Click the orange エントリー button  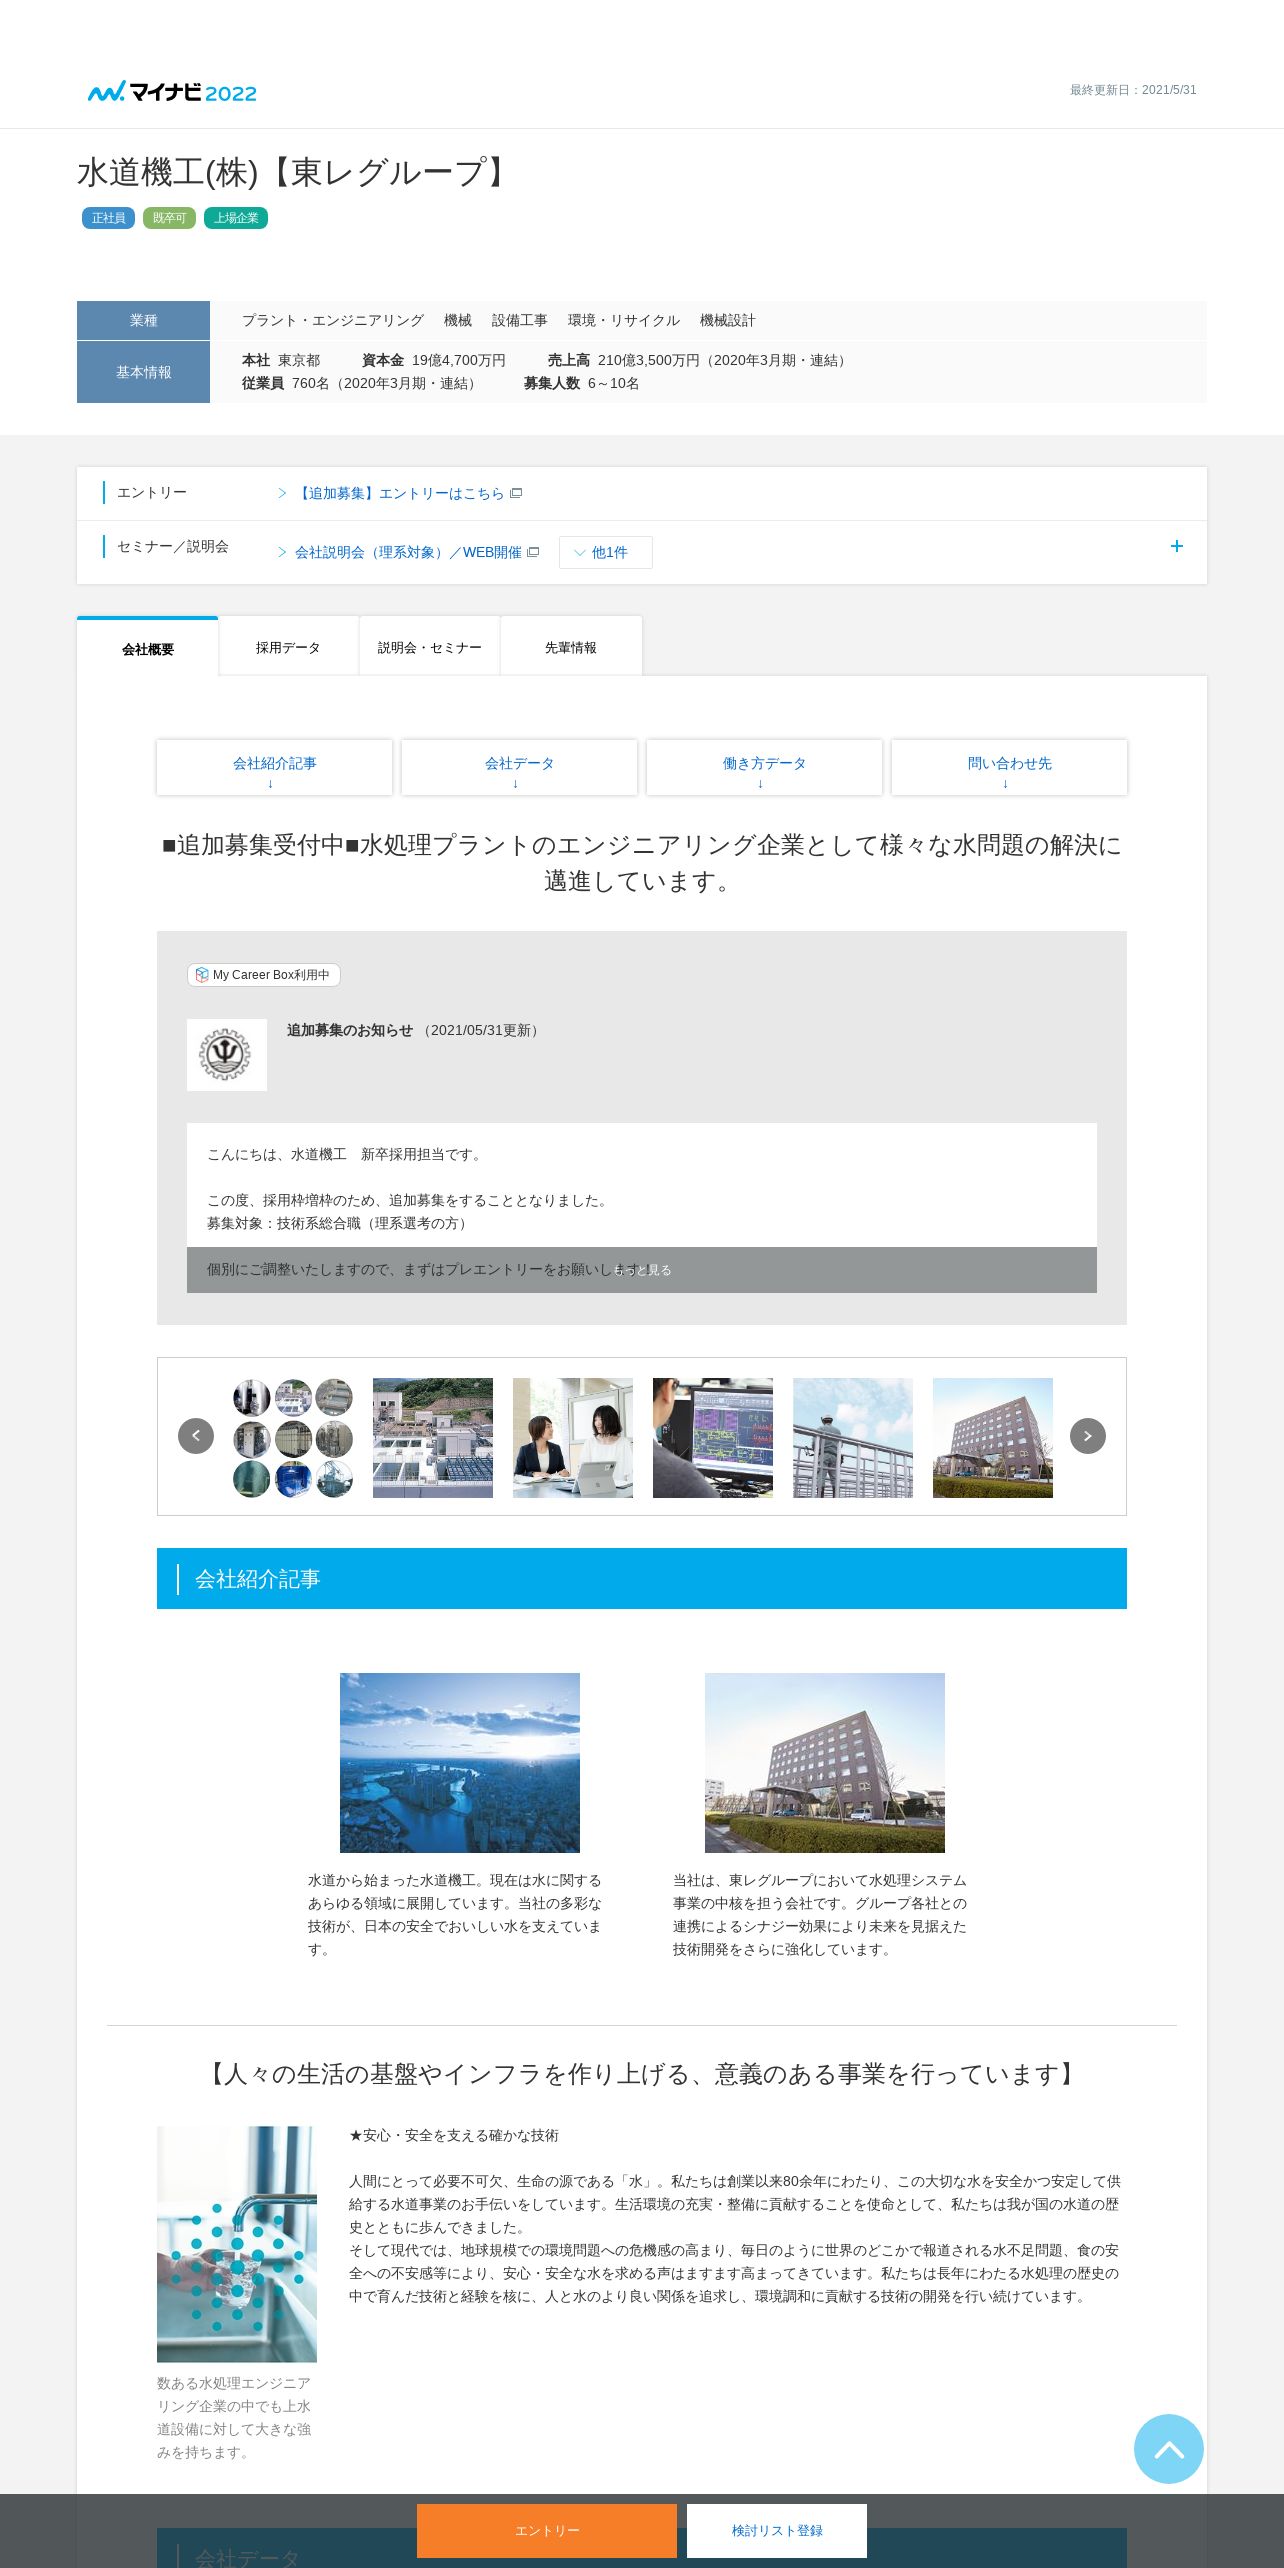coord(547,2531)
